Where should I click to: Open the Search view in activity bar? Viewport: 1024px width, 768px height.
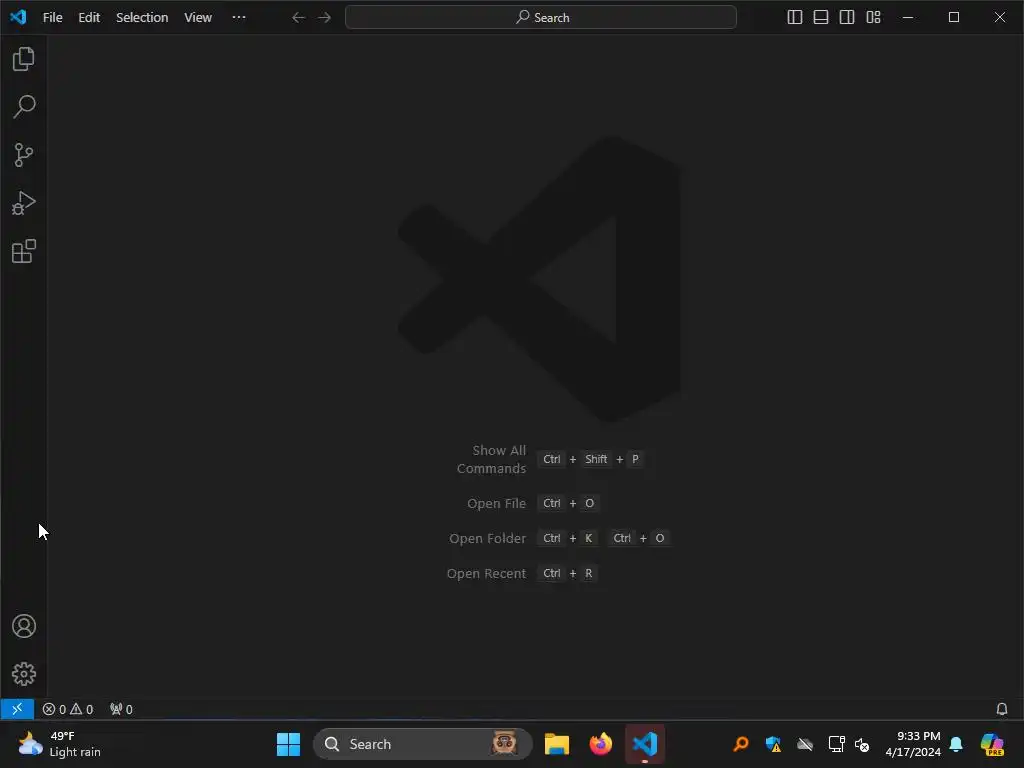pyautogui.click(x=24, y=106)
